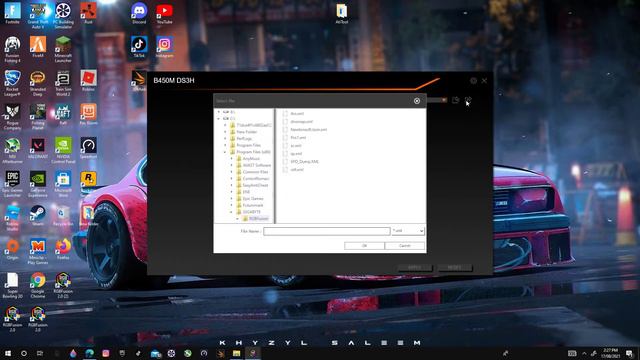Close the Select File dialog
Viewport: 640px width, 360px height.
(x=417, y=101)
